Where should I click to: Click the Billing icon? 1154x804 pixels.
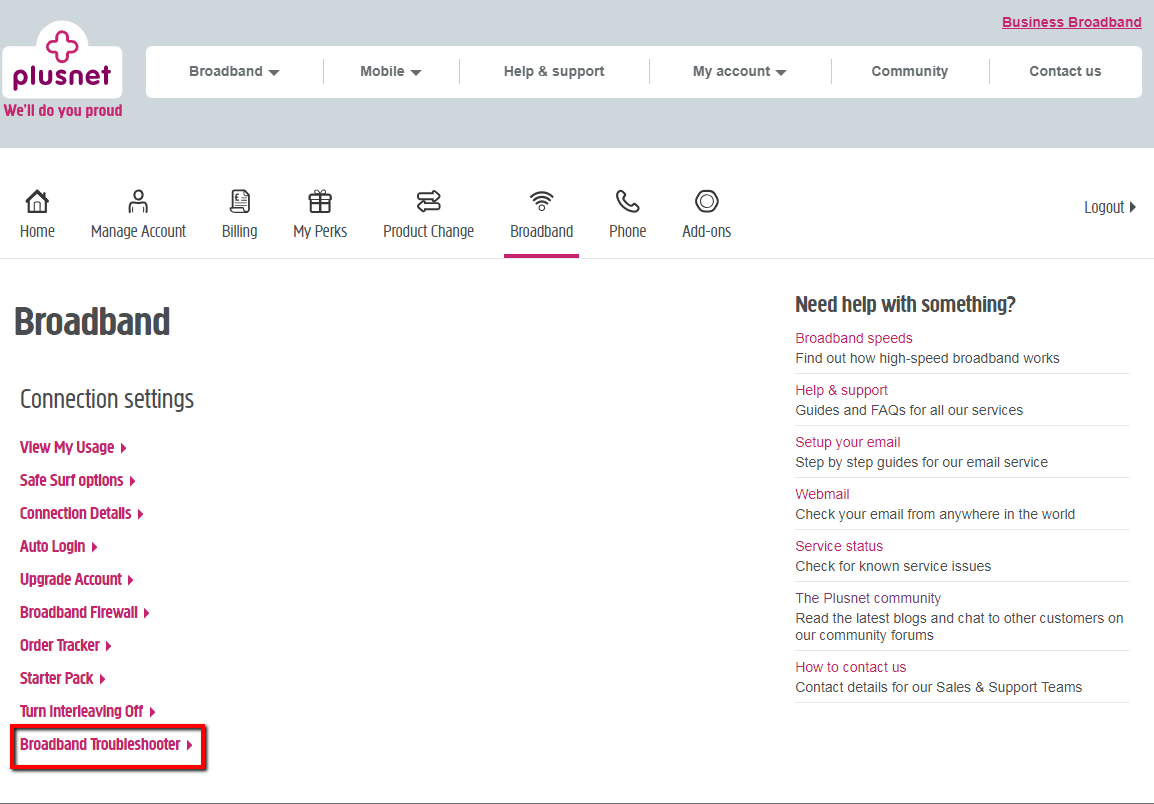coord(239,213)
